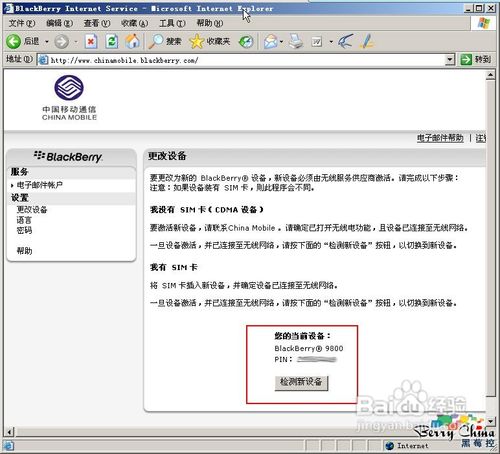Go to the Home page icon
This screenshot has width=500, height=454.
tap(133, 41)
